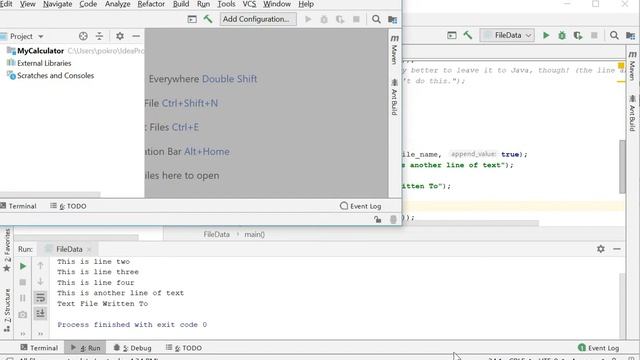640x360 pixels.
Task: Click the green hammer Build icon in front window
Action: [208, 19]
